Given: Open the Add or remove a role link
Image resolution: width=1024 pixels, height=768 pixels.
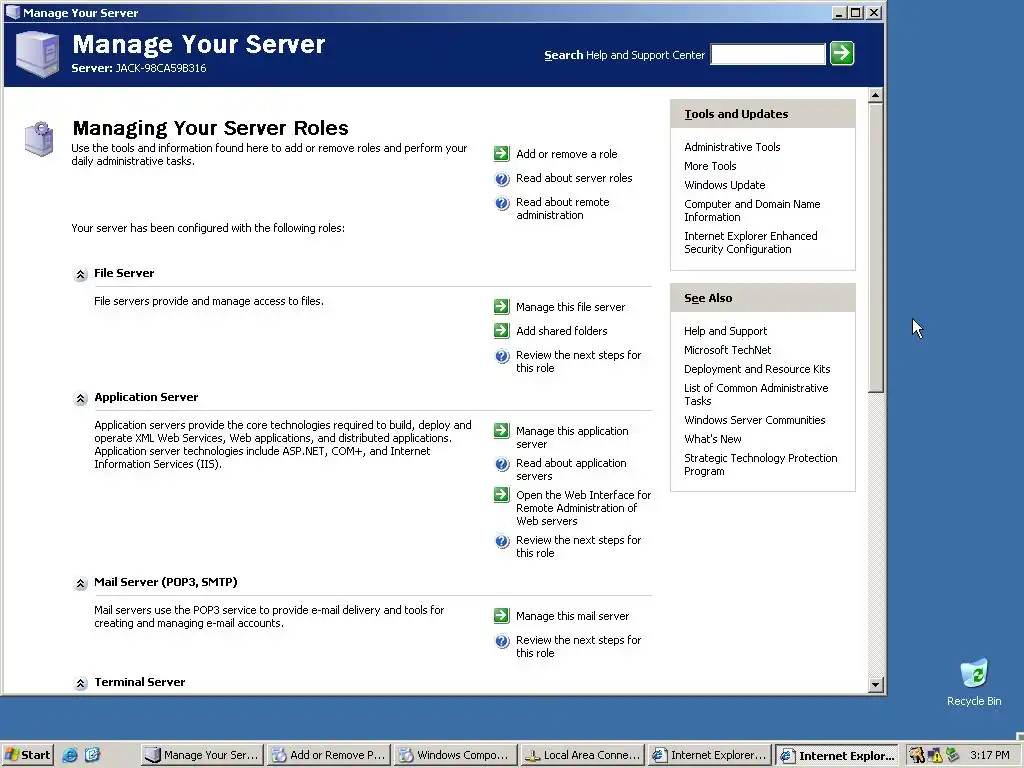Looking at the screenshot, I should tap(566, 154).
